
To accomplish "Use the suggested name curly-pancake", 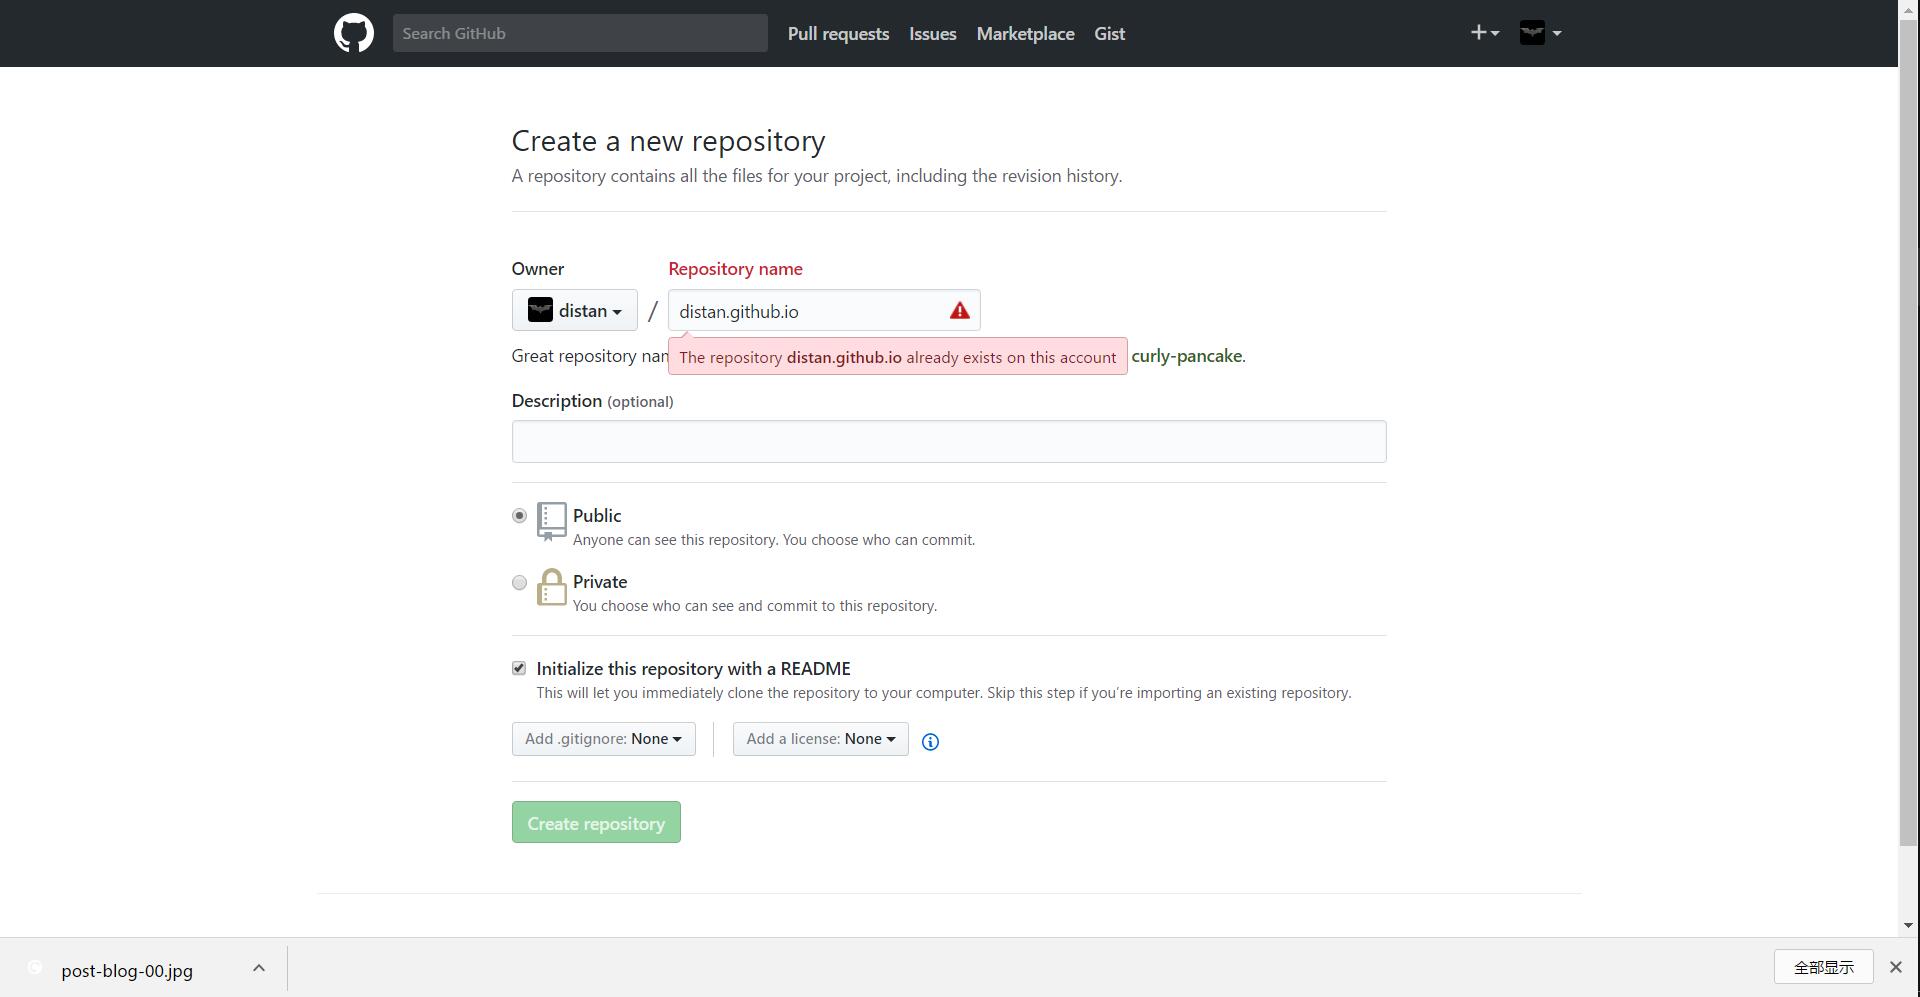I will (1186, 355).
